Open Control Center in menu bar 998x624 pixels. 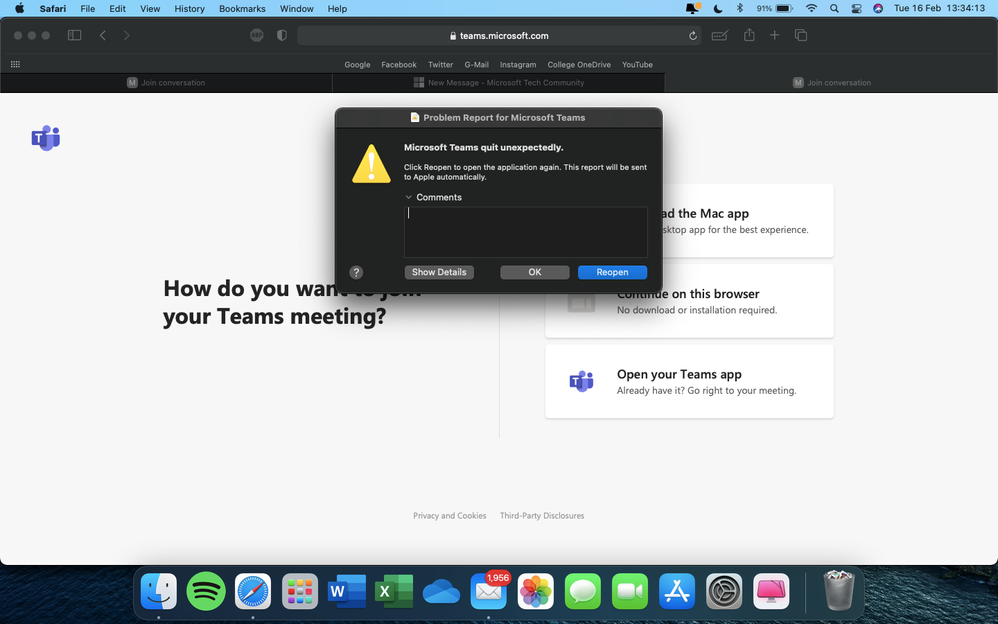point(857,8)
